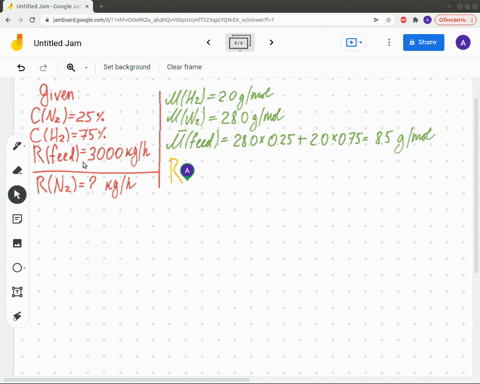Image resolution: width=480 pixels, height=384 pixels.
Task: Click the Jamboard logo
Action: (x=17, y=43)
